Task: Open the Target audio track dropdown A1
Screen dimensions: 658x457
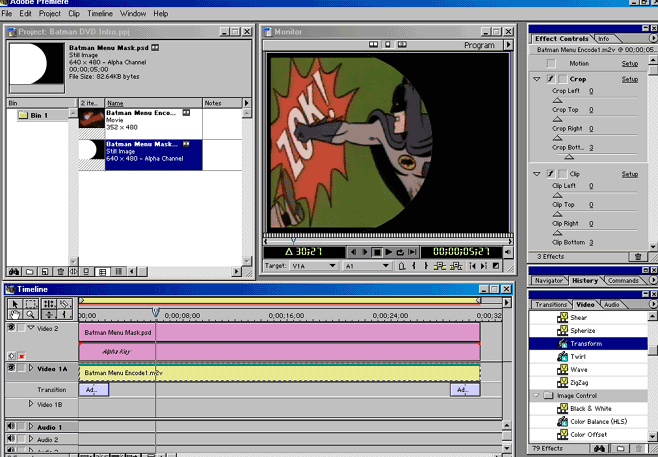Action: 367,266
